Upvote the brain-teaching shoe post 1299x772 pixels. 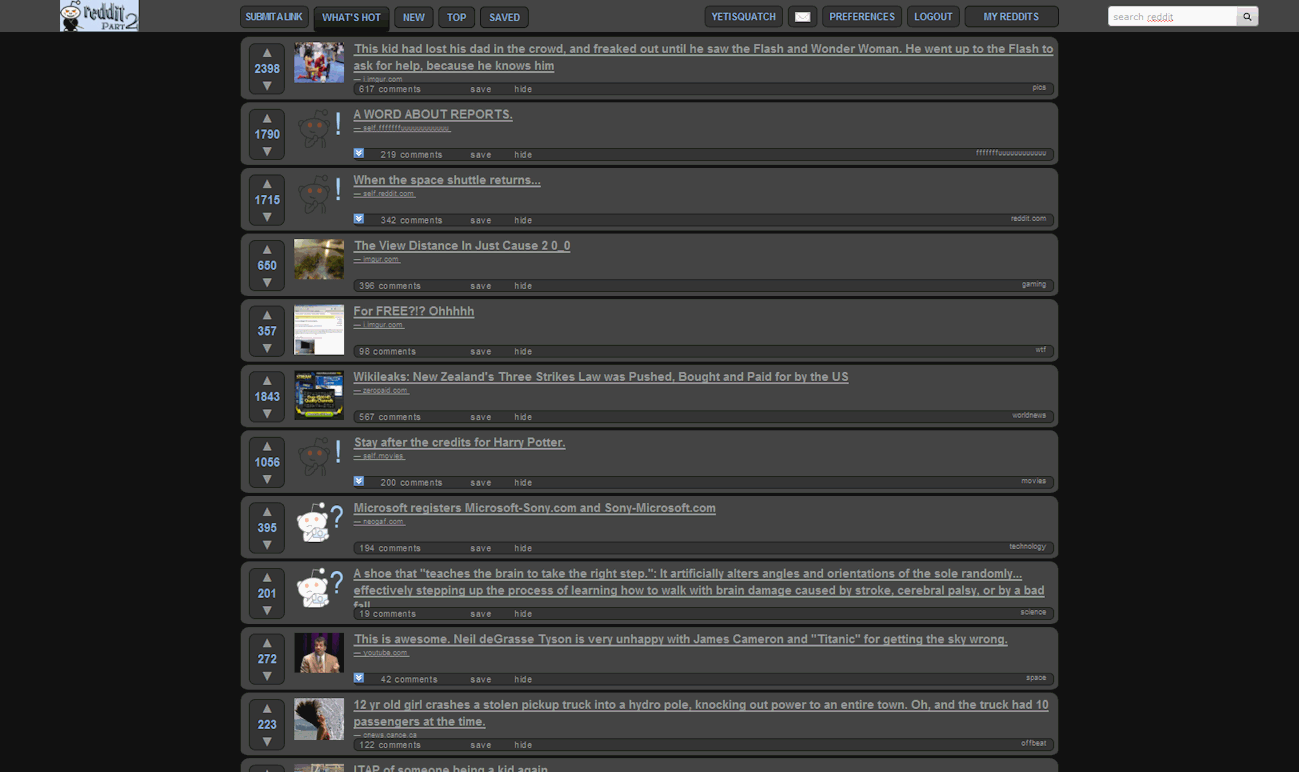pyautogui.click(x=267, y=577)
